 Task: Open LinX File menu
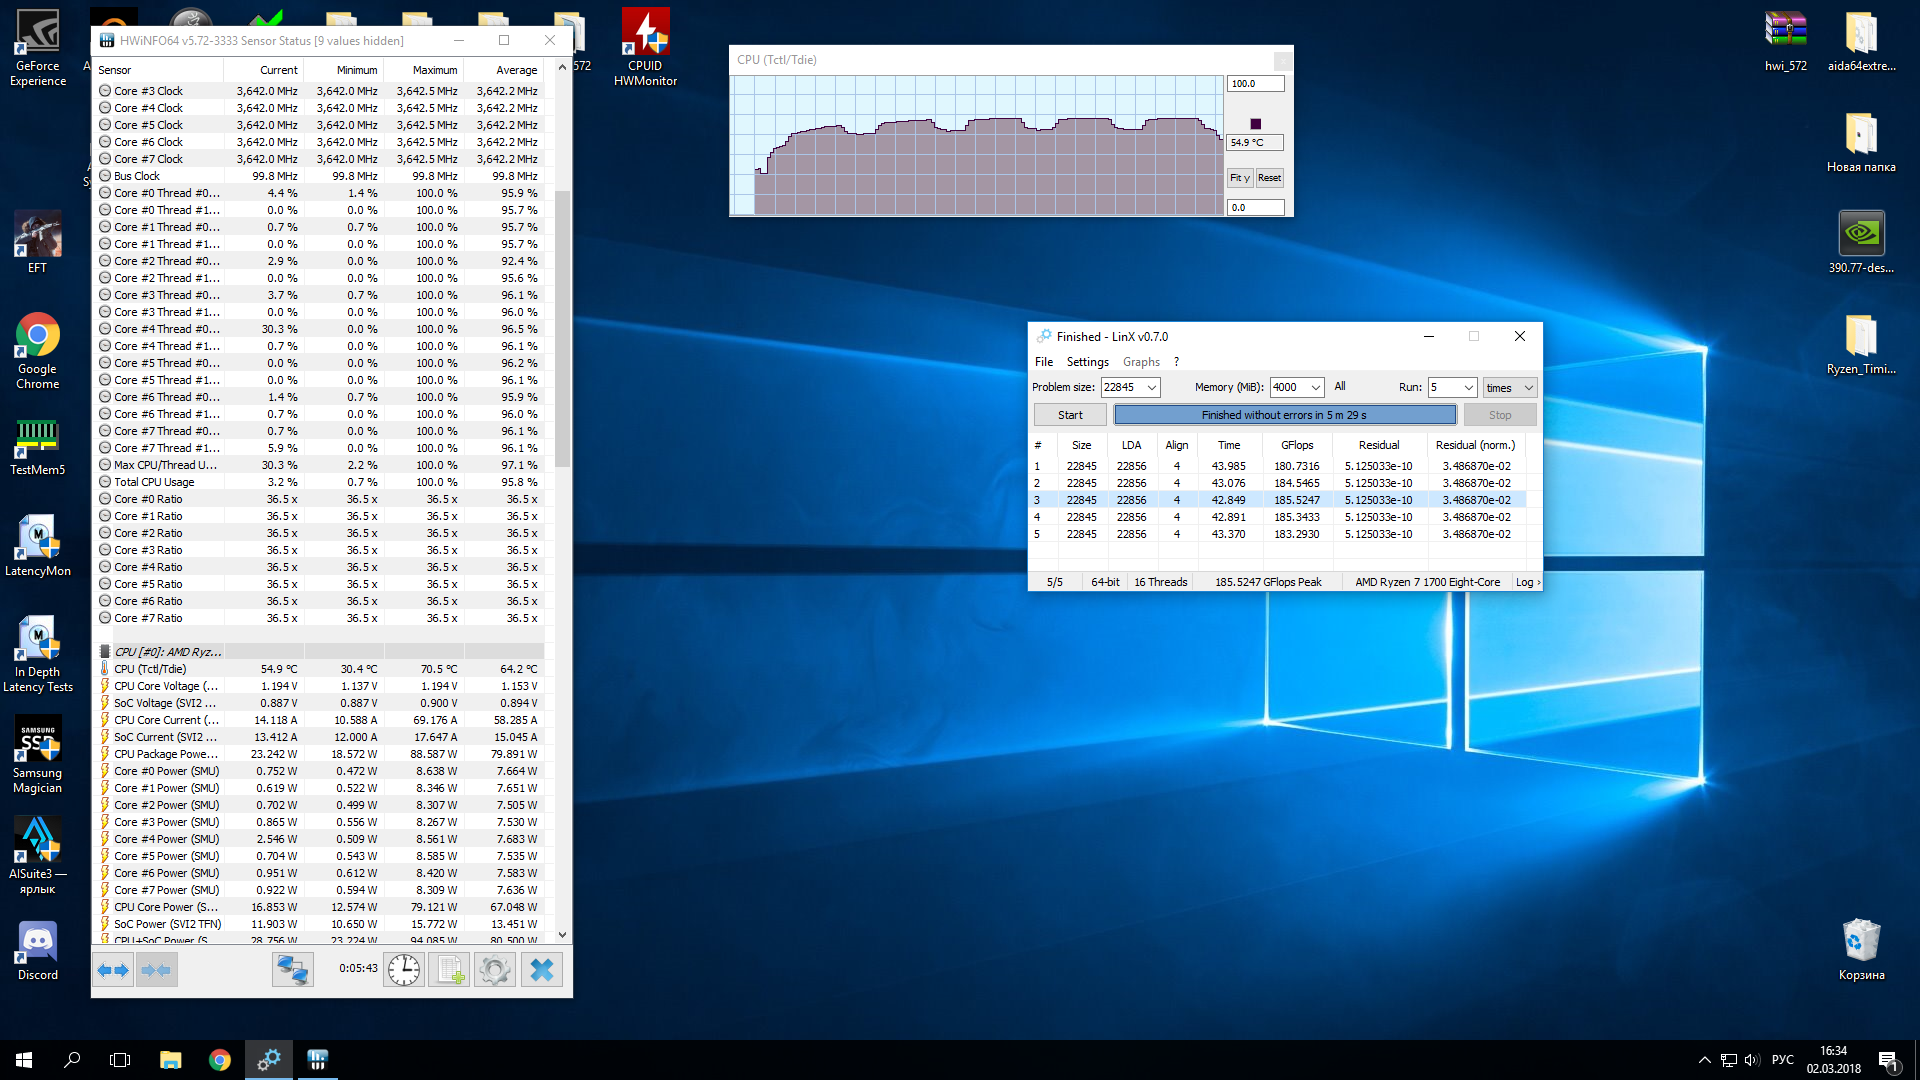(1043, 362)
